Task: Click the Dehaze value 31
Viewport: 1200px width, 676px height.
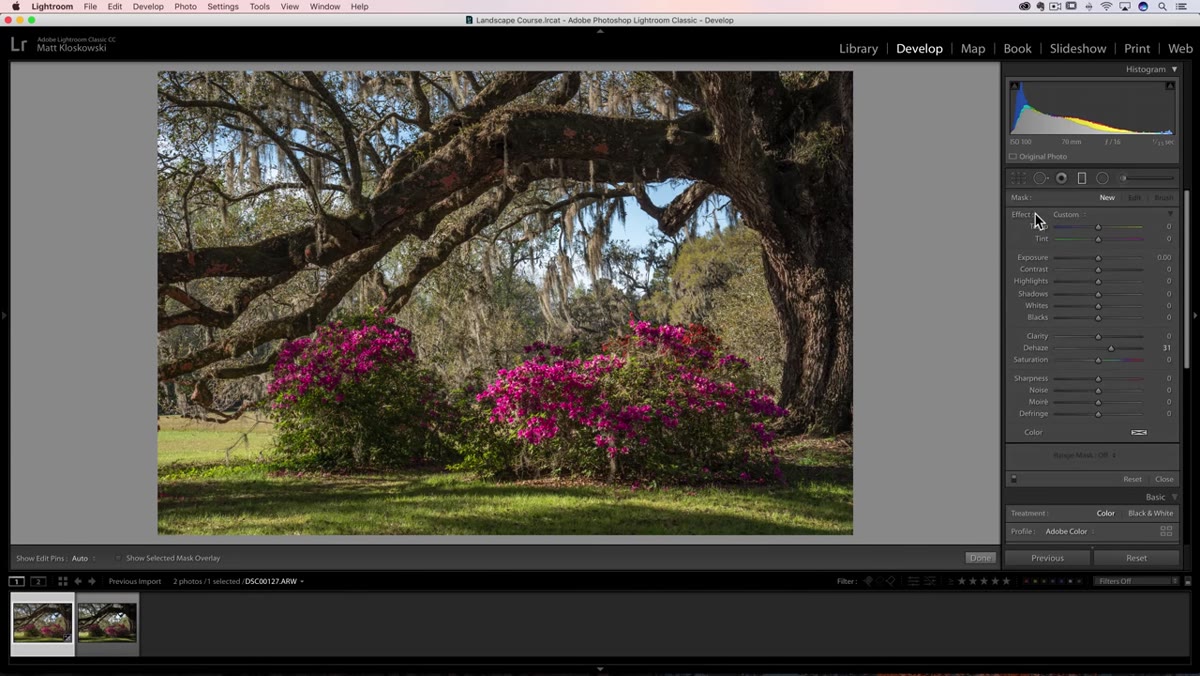Action: coord(1166,348)
